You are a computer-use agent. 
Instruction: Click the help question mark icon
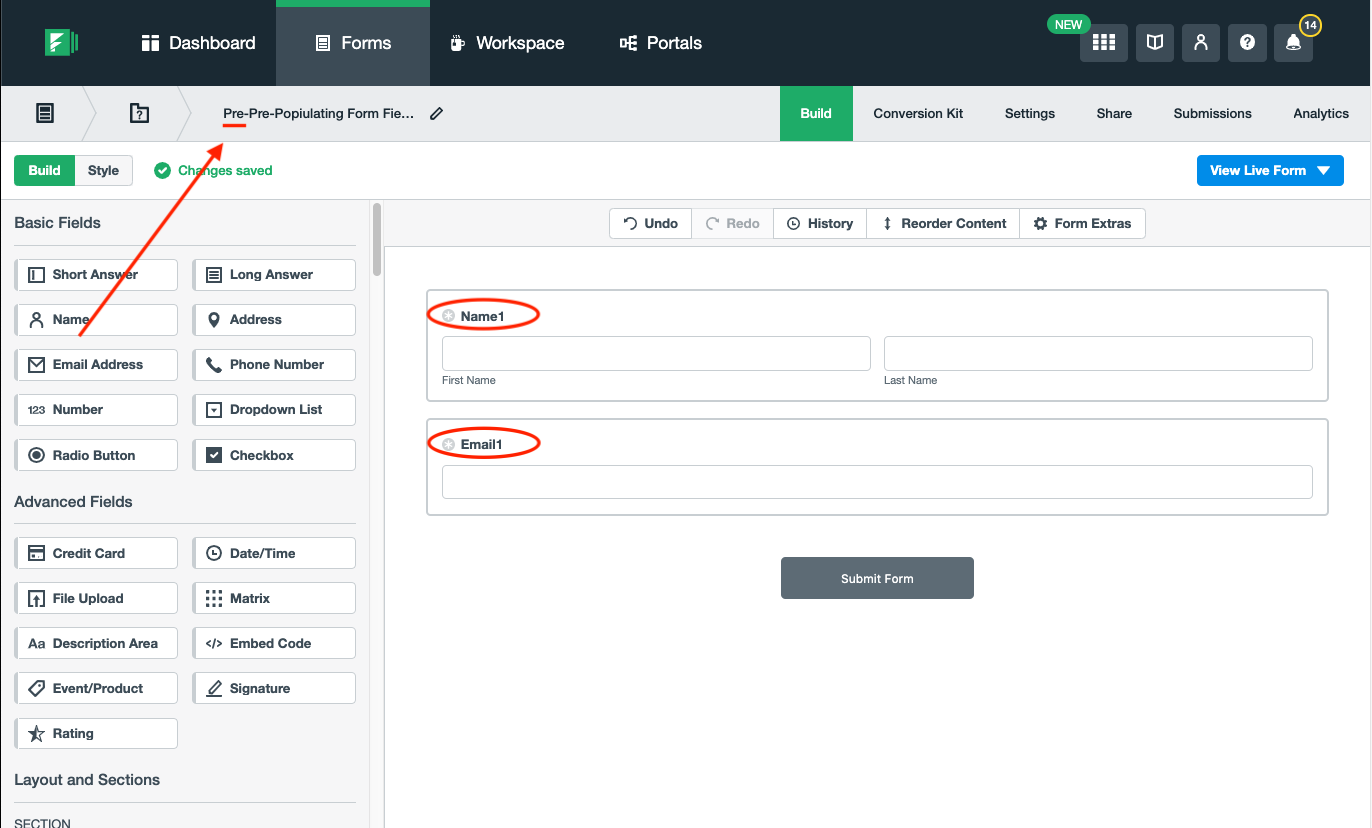pyautogui.click(x=1247, y=43)
